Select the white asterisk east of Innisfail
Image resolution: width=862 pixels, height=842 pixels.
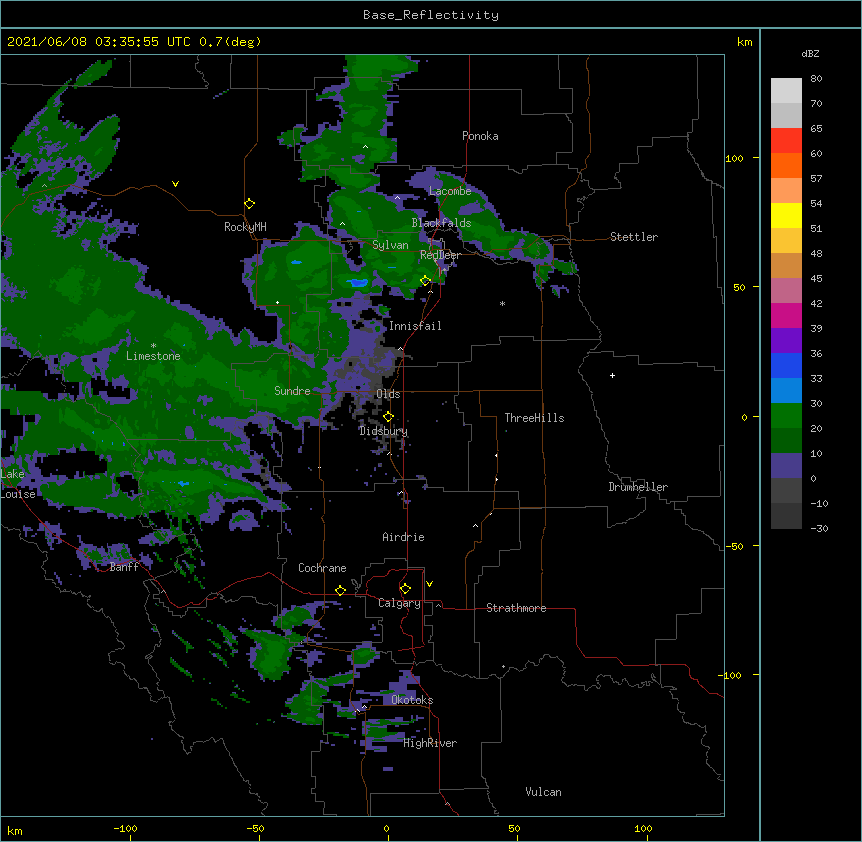point(502,303)
